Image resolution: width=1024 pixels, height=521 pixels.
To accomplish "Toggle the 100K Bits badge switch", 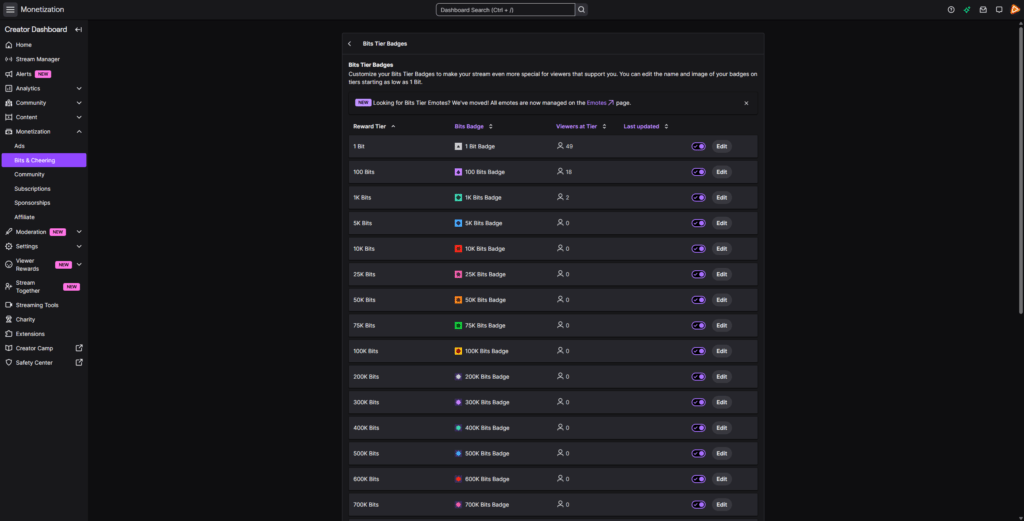I will 699,351.
